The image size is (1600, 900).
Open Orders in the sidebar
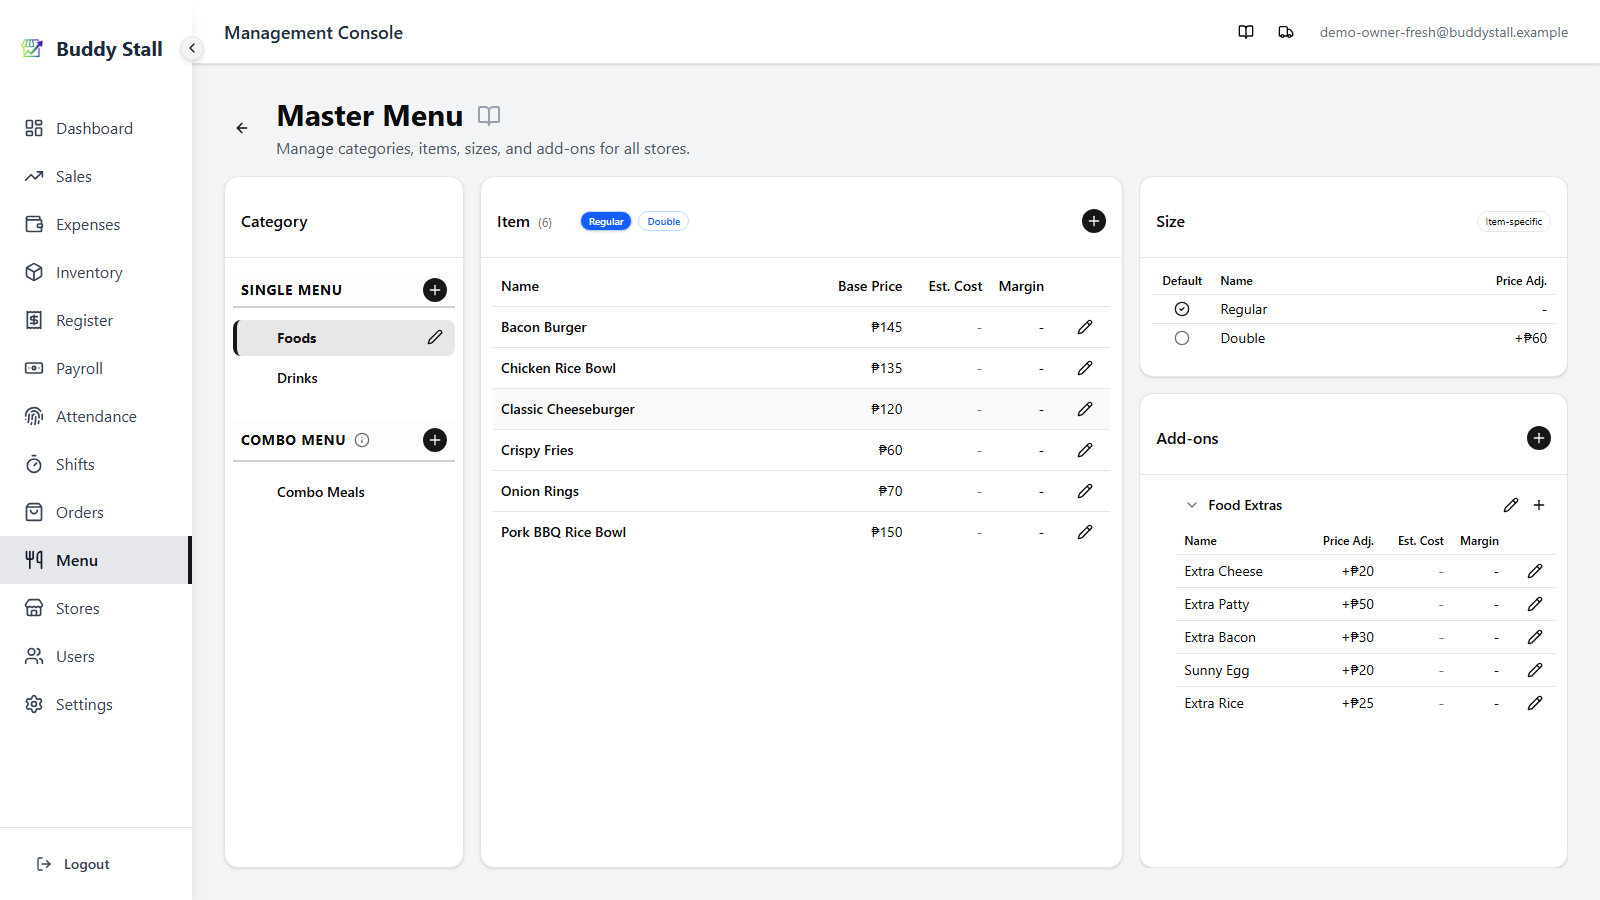coord(96,512)
